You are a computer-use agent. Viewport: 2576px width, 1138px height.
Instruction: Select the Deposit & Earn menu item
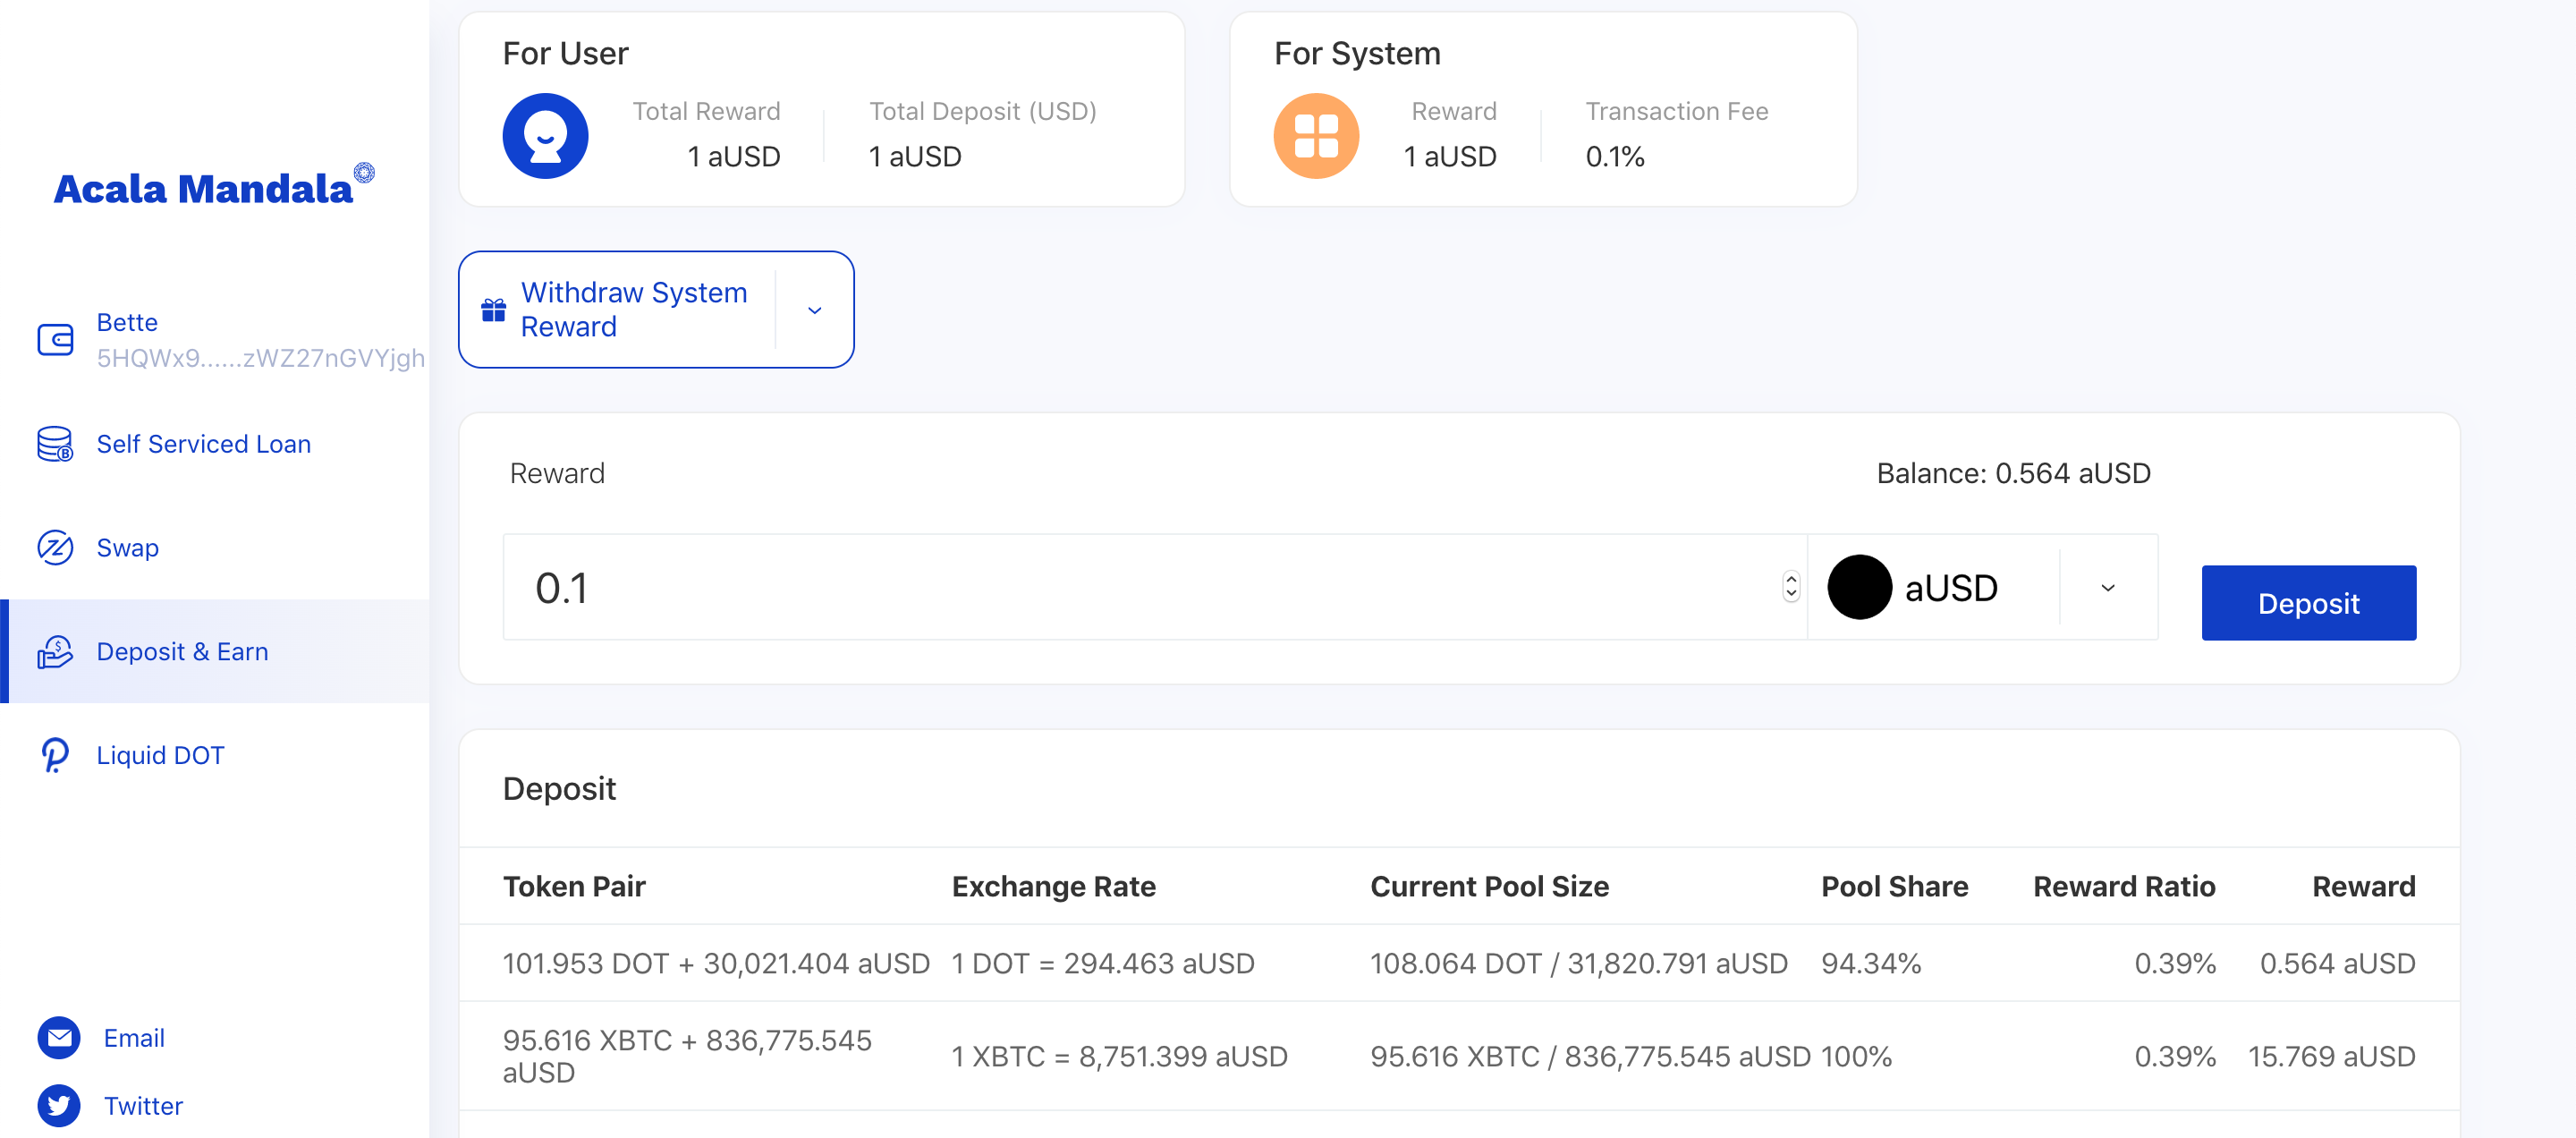(x=215, y=652)
